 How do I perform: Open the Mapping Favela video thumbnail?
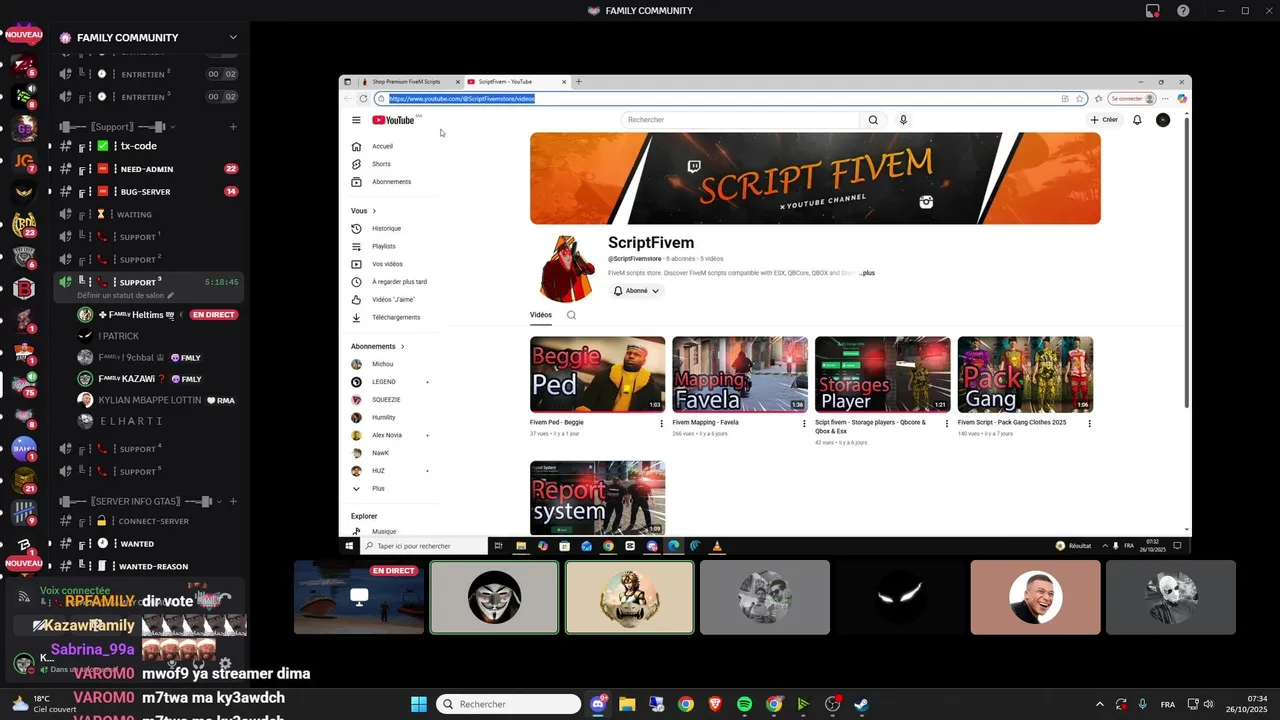pos(740,374)
